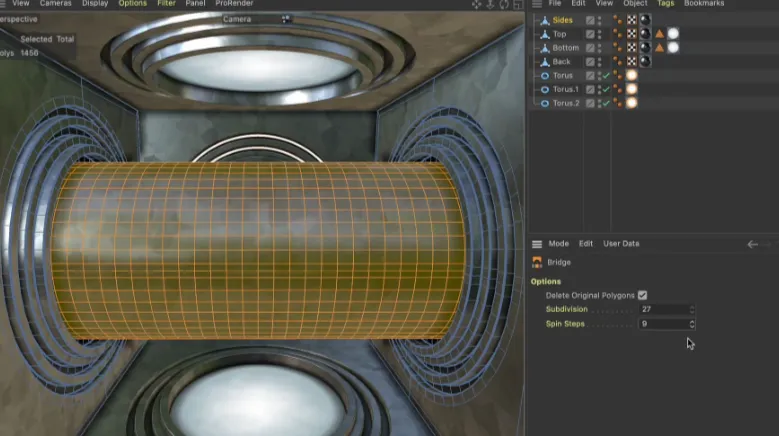Image resolution: width=779 pixels, height=436 pixels.
Task: Uncheck Delete Original Polygons checkbox
Action: [x=643, y=295]
